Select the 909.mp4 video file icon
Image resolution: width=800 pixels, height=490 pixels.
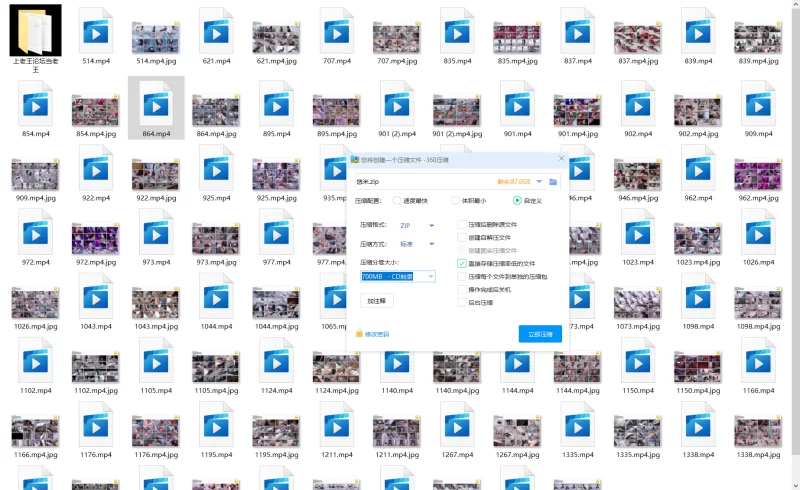click(x=758, y=104)
